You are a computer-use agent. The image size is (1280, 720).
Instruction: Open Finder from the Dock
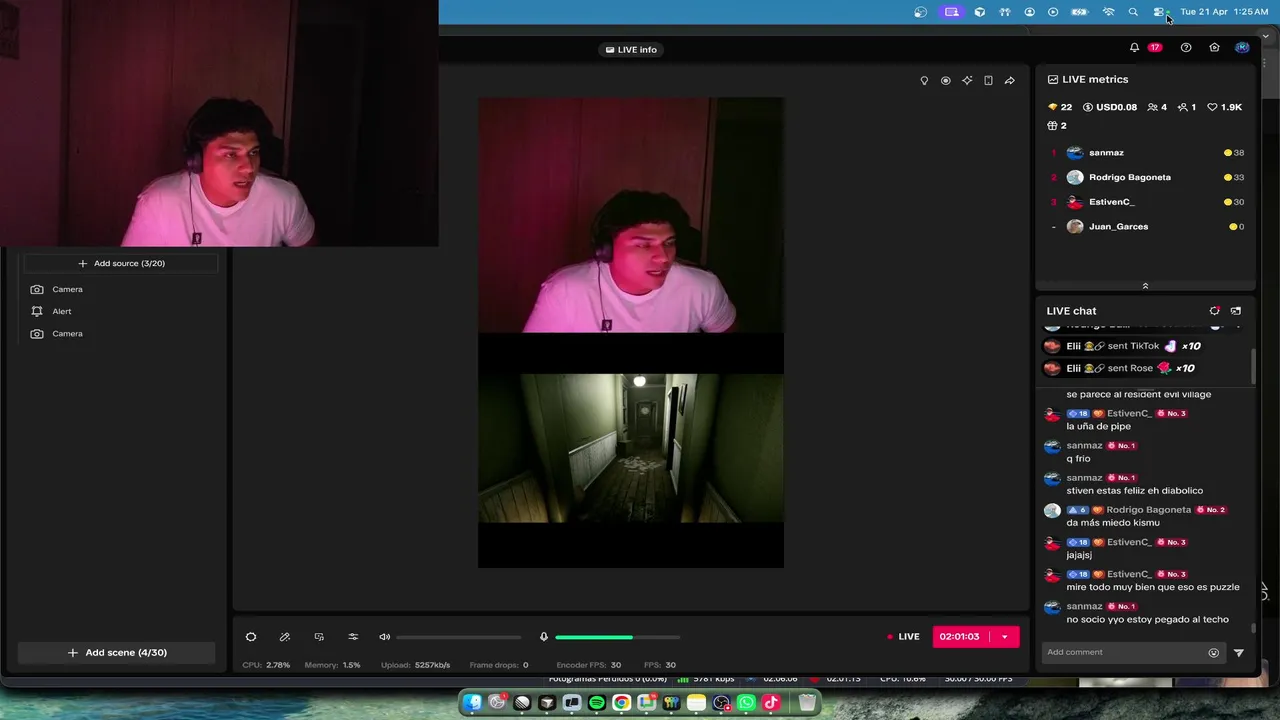[x=472, y=703]
